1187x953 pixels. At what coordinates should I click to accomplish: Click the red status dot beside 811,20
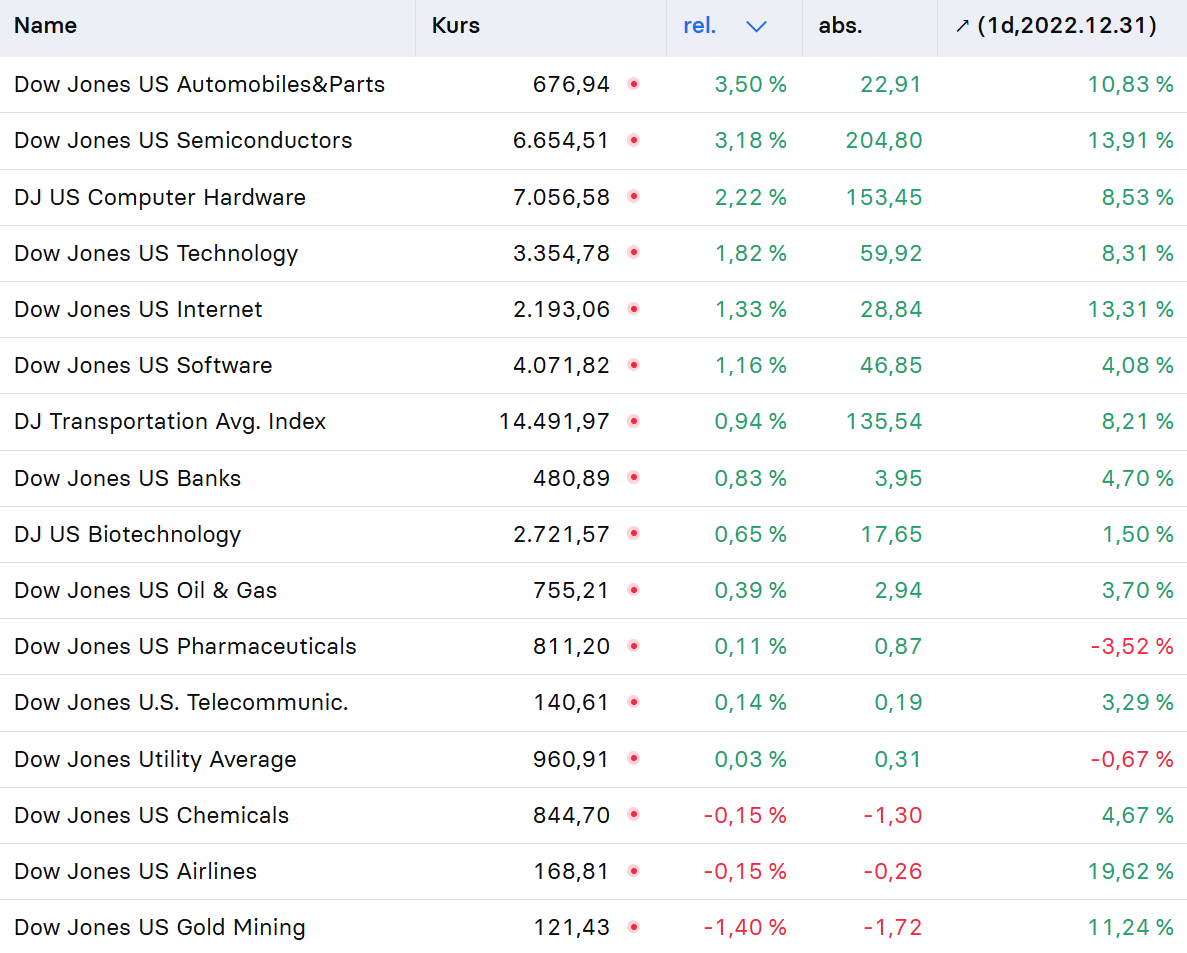tap(634, 645)
